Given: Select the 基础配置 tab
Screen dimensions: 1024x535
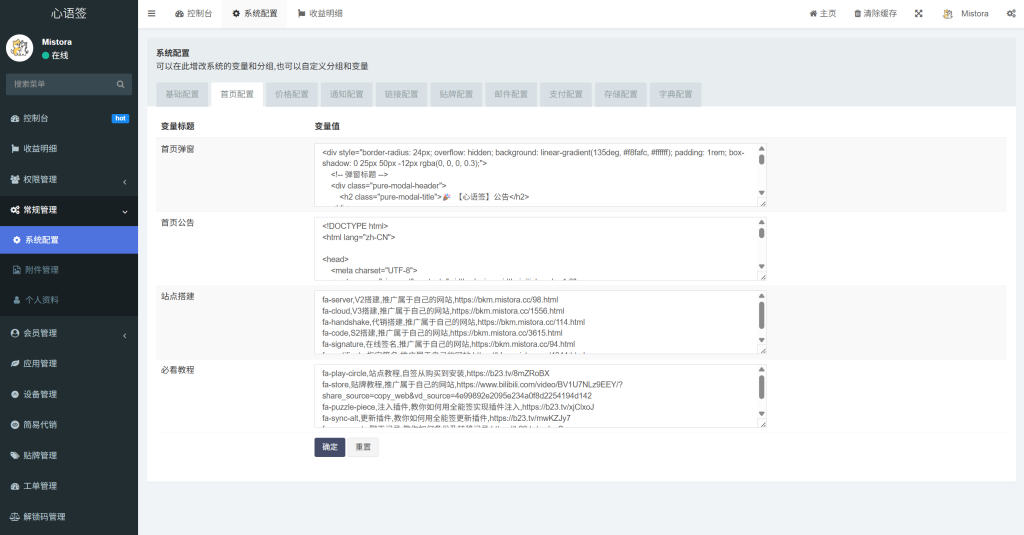Looking at the screenshot, I should point(182,94).
